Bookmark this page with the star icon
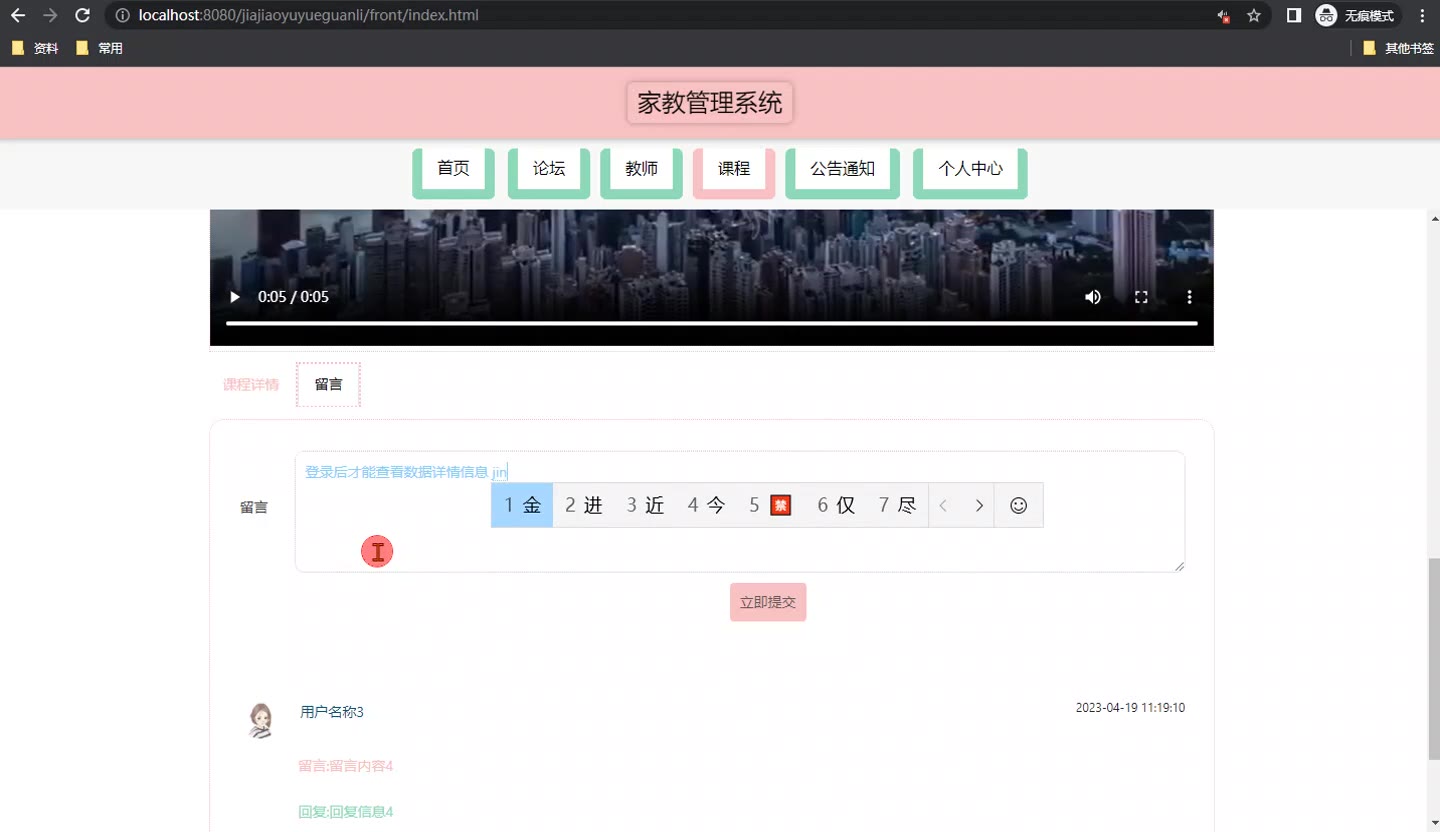The width and height of the screenshot is (1440, 832). point(1254,15)
